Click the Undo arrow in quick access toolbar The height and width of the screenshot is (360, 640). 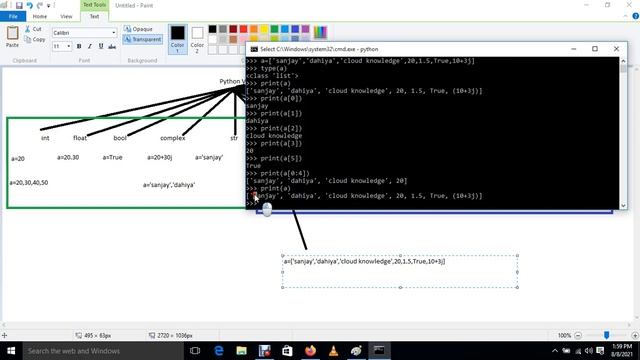pos(29,5)
